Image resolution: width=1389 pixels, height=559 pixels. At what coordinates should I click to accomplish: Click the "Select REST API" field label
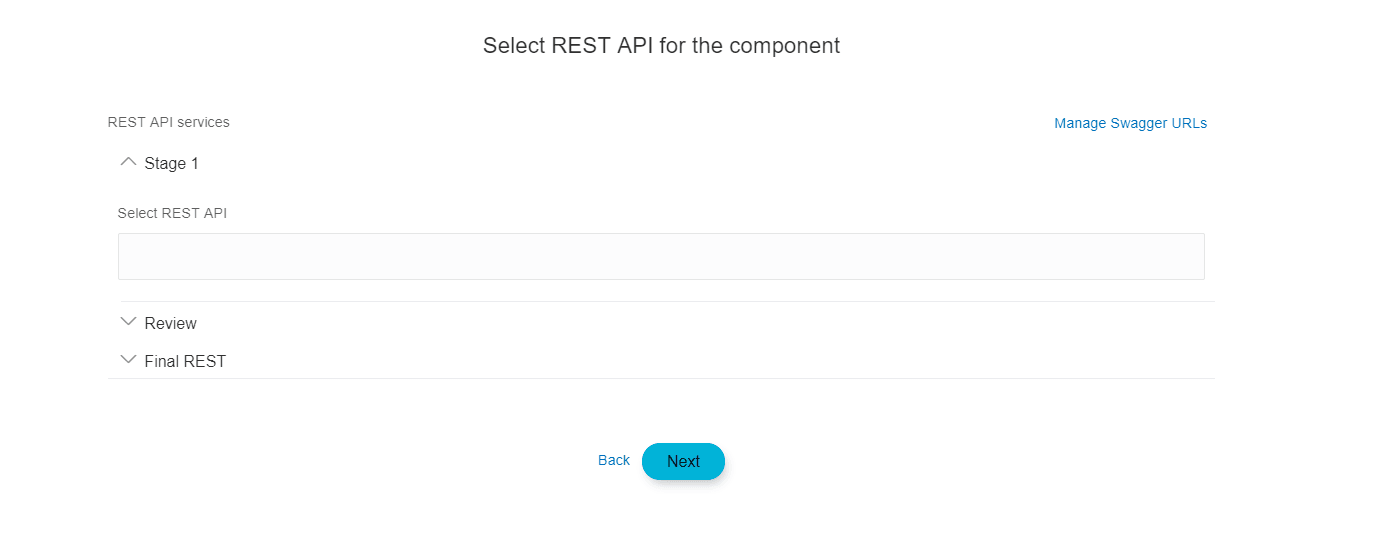(x=172, y=213)
